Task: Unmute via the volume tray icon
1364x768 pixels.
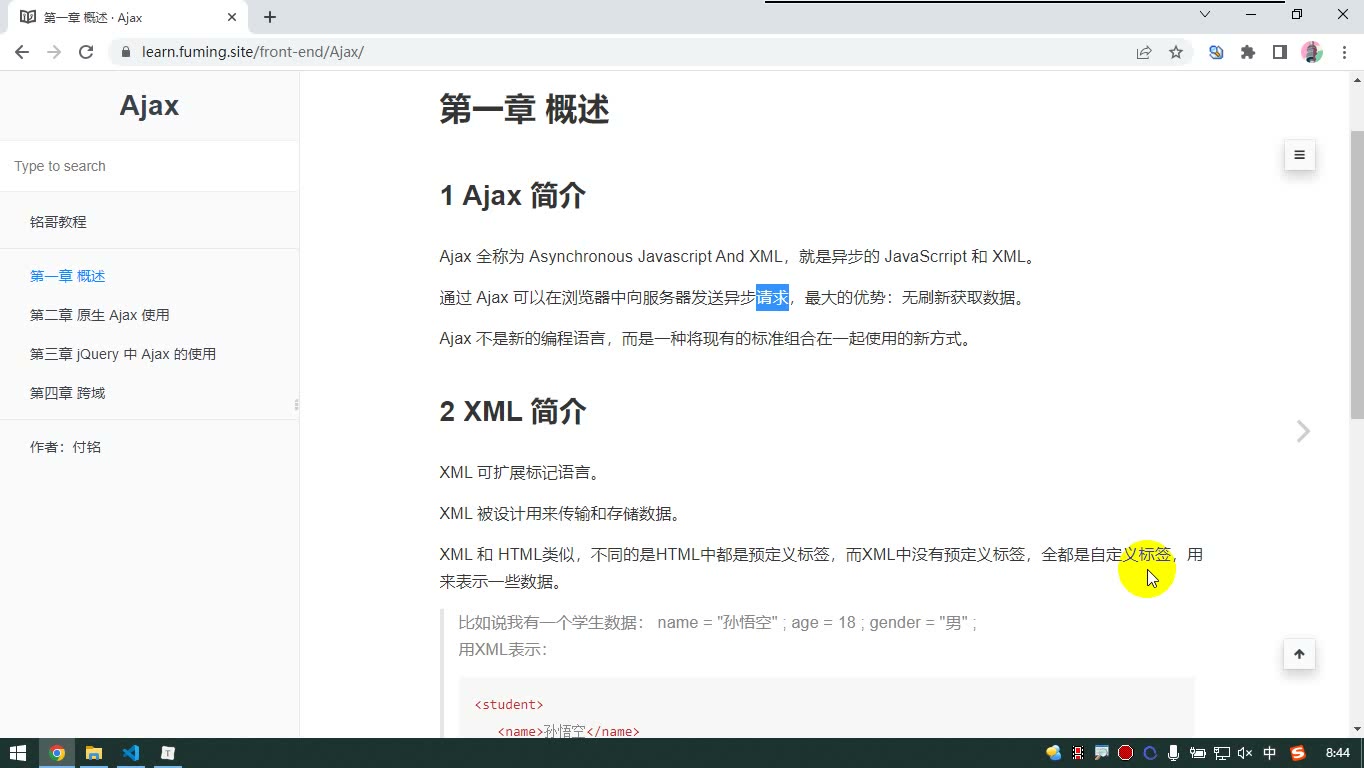Action: (1245, 753)
